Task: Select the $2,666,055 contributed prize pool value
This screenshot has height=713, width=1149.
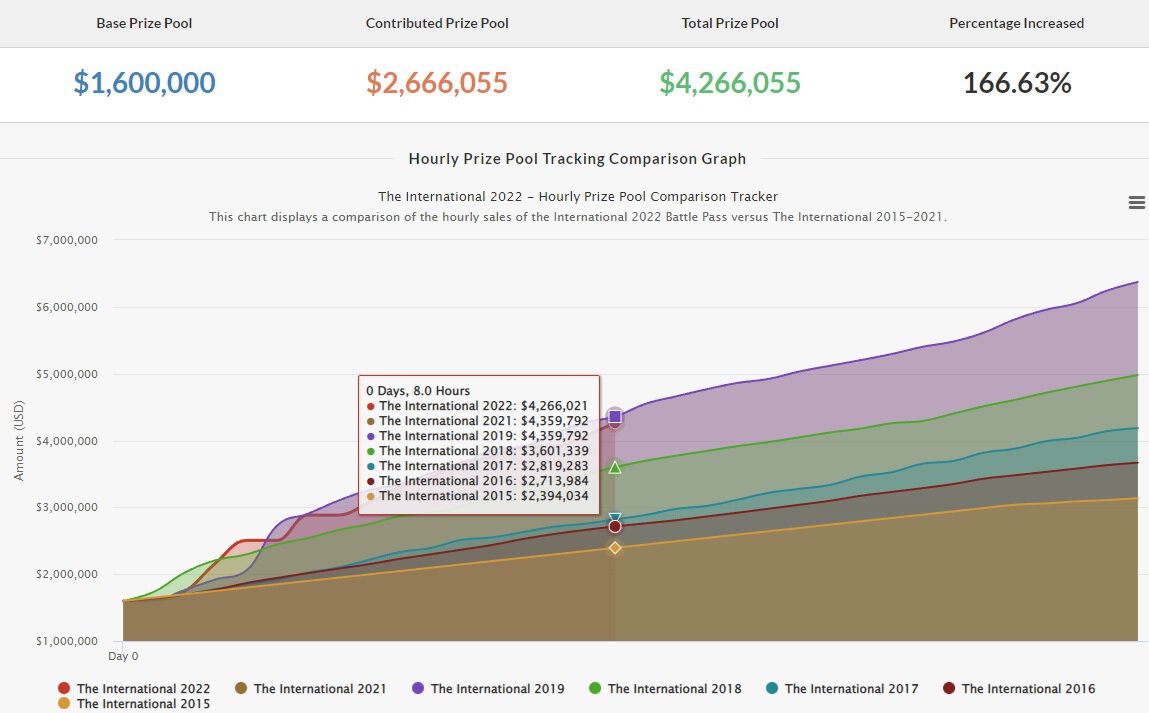Action: [x=437, y=83]
